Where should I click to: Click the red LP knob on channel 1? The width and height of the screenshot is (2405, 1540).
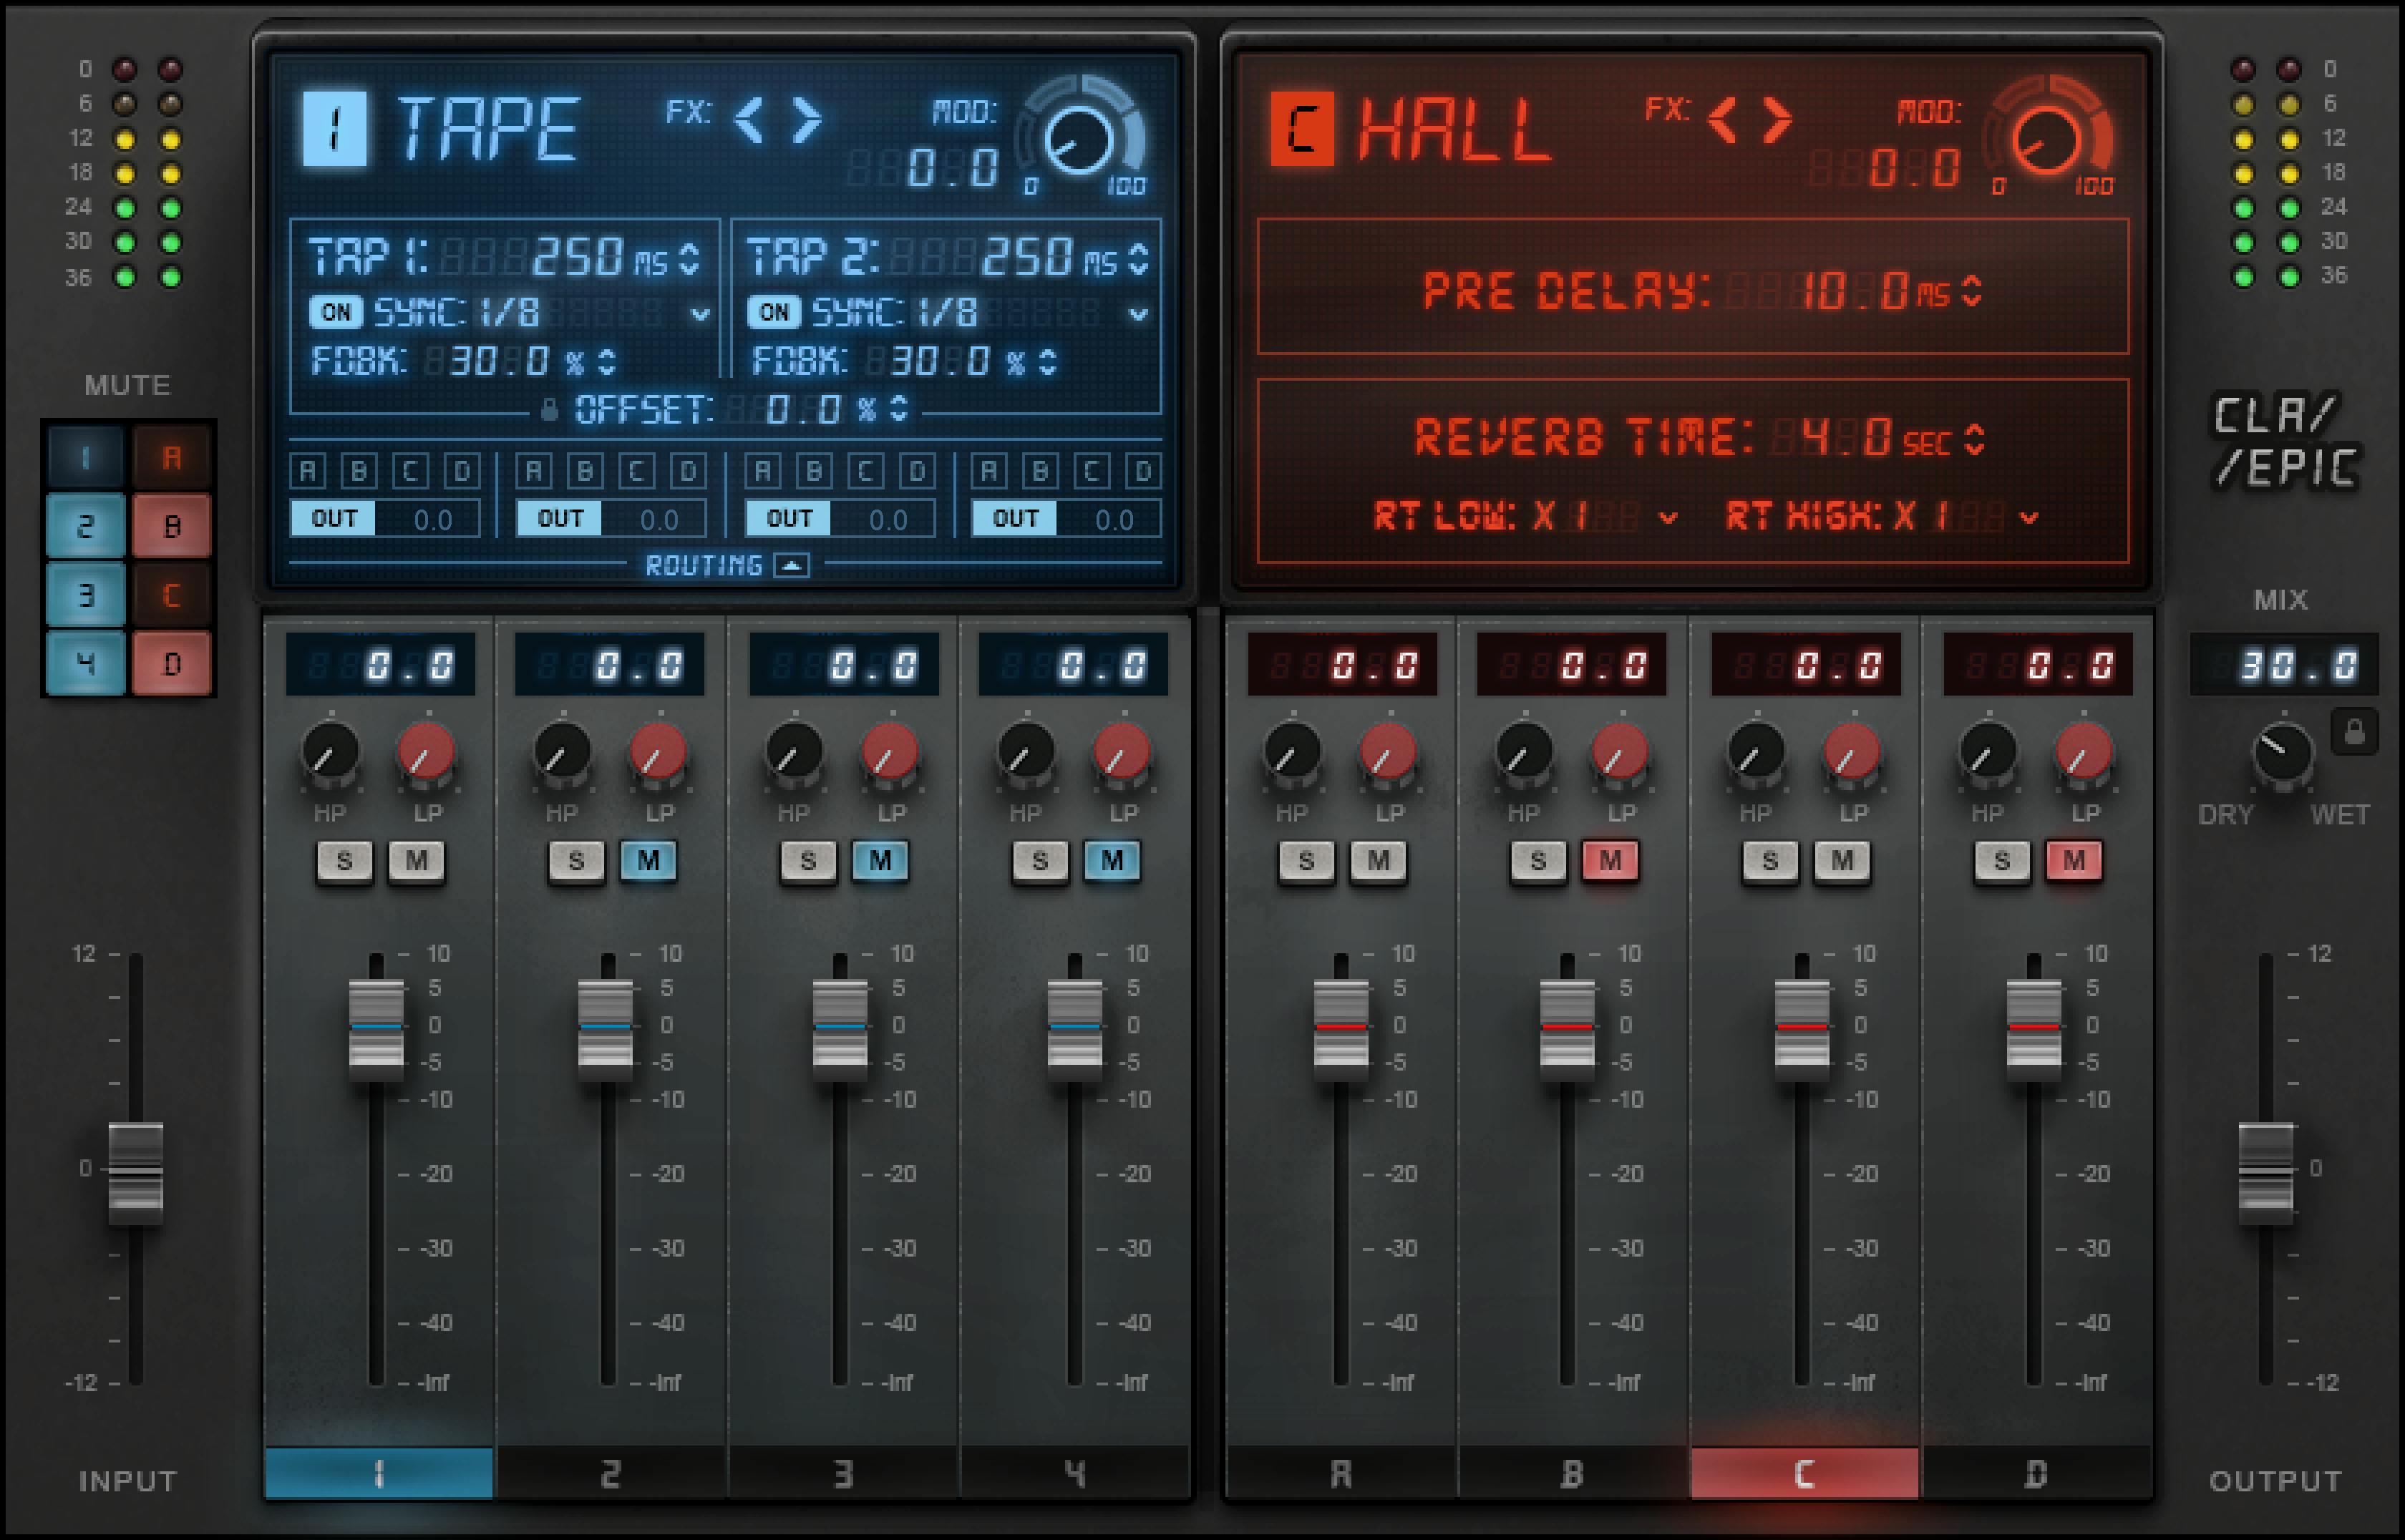point(426,752)
